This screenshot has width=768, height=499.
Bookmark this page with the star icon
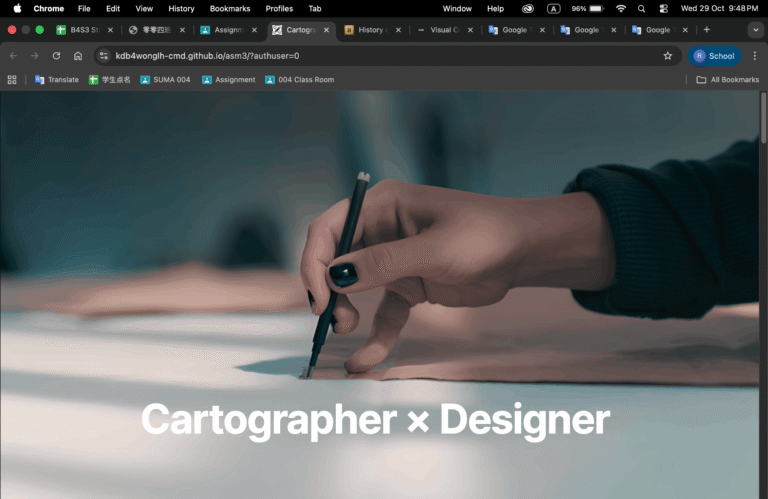[667, 56]
